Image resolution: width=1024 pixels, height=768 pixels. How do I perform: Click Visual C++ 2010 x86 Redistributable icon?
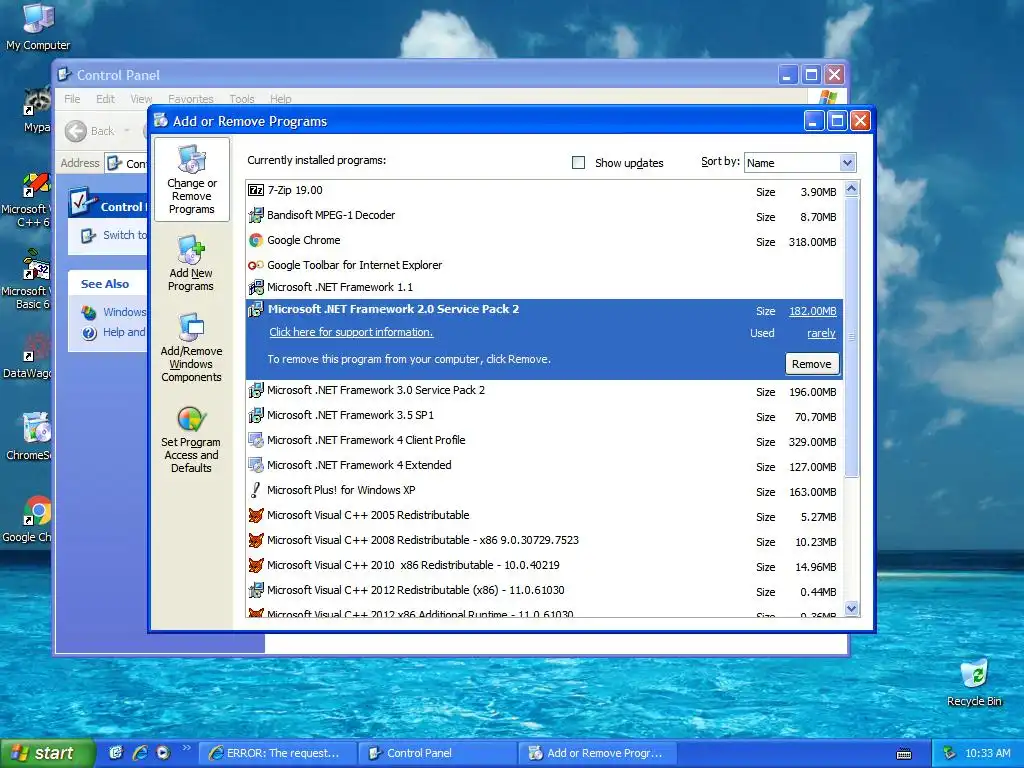(256, 565)
